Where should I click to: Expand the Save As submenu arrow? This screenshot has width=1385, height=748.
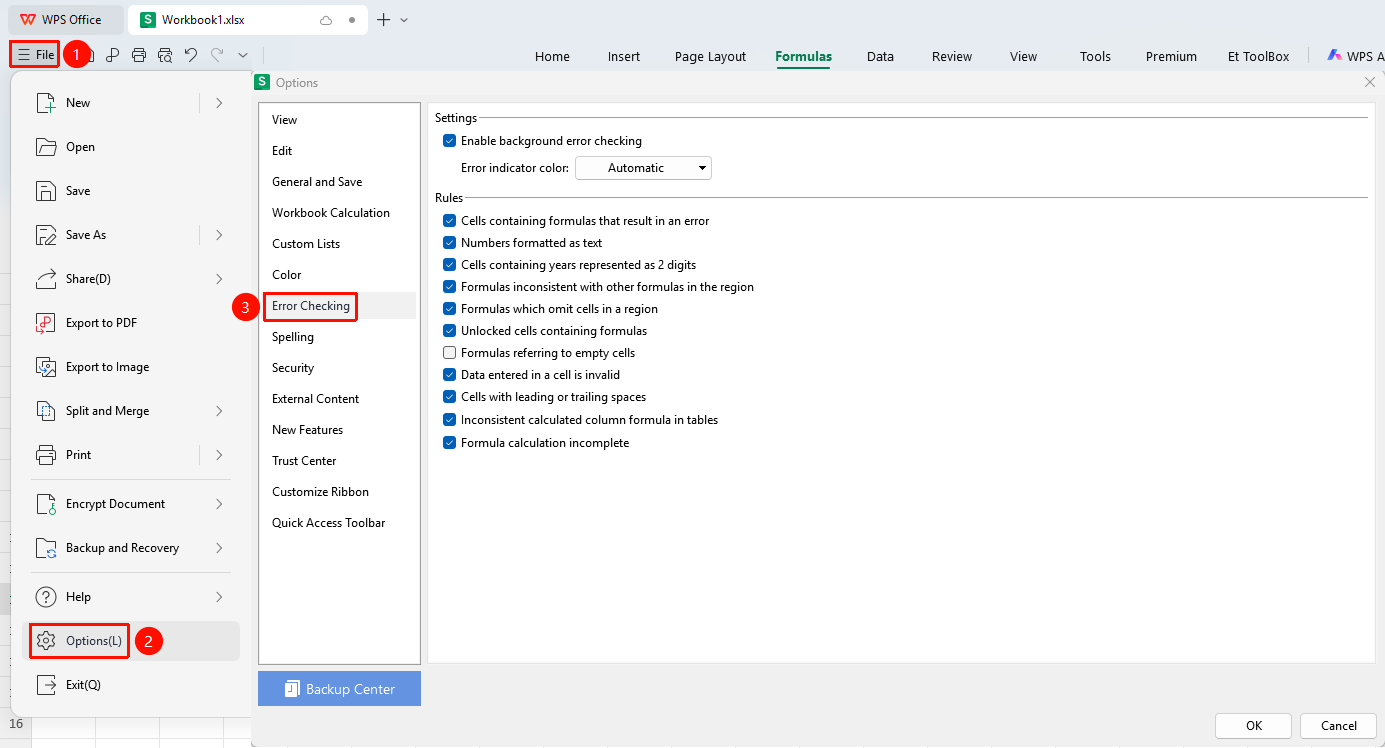(219, 235)
